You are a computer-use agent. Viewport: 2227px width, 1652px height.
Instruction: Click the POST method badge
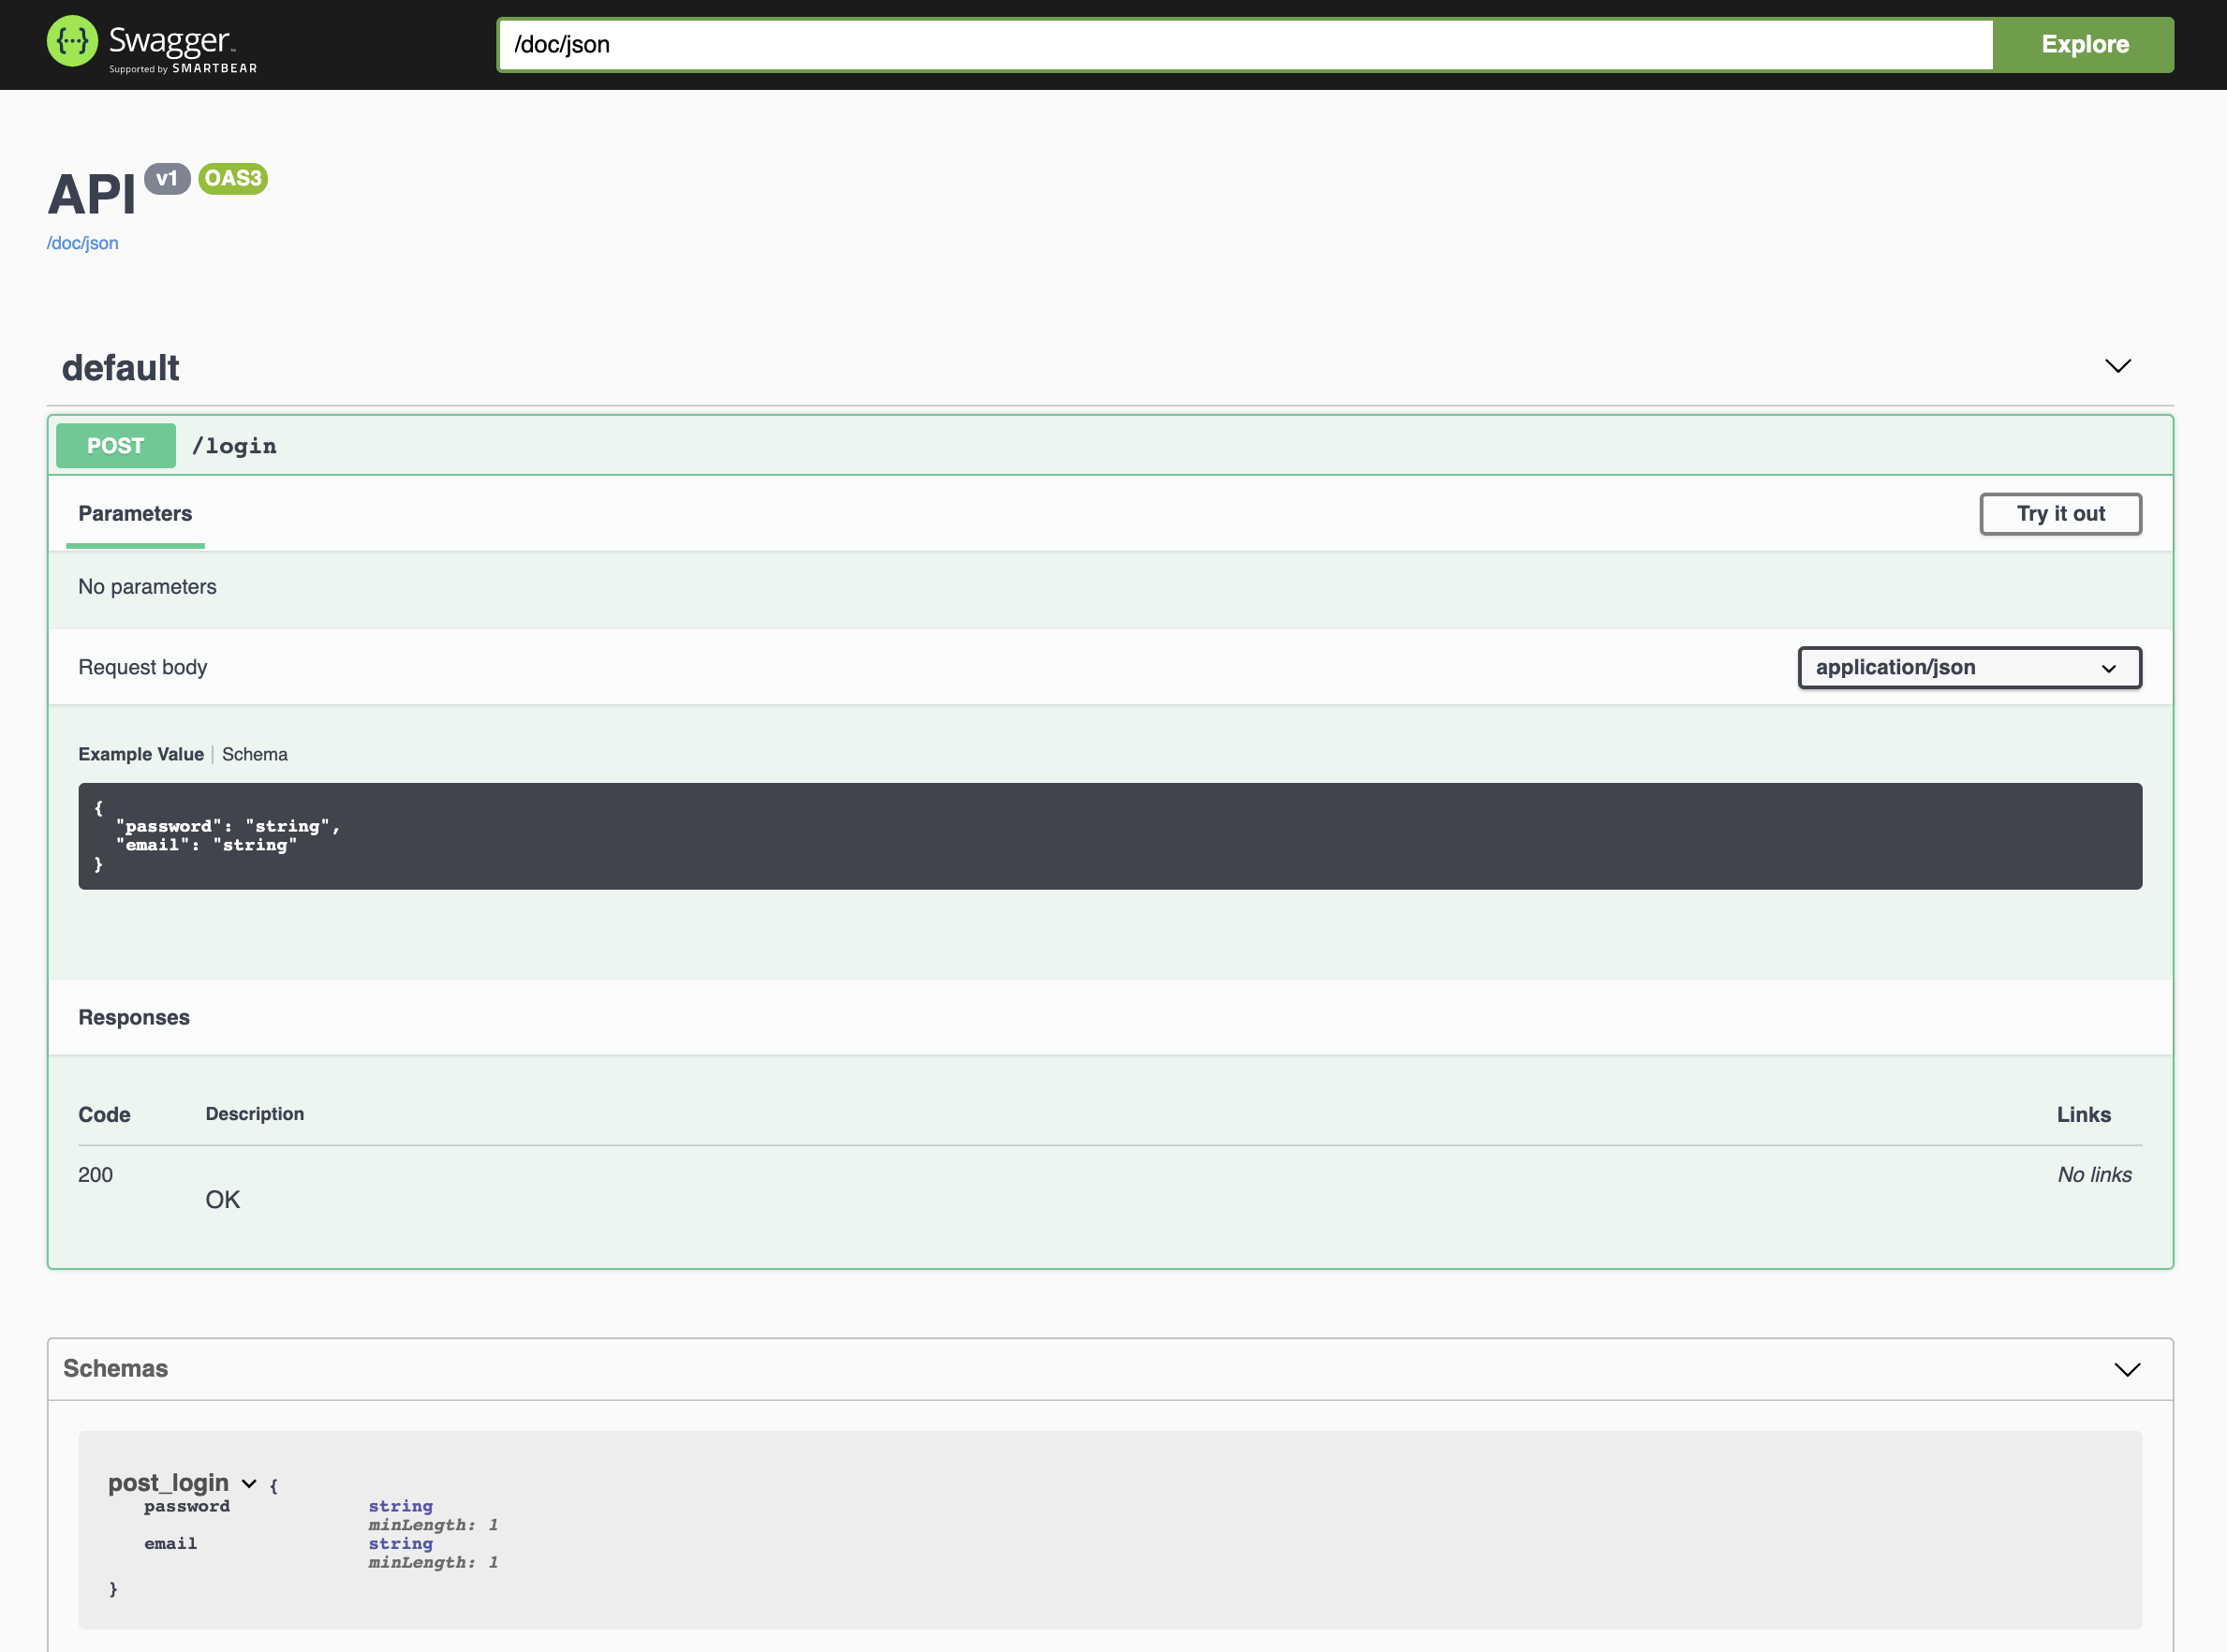tap(116, 446)
